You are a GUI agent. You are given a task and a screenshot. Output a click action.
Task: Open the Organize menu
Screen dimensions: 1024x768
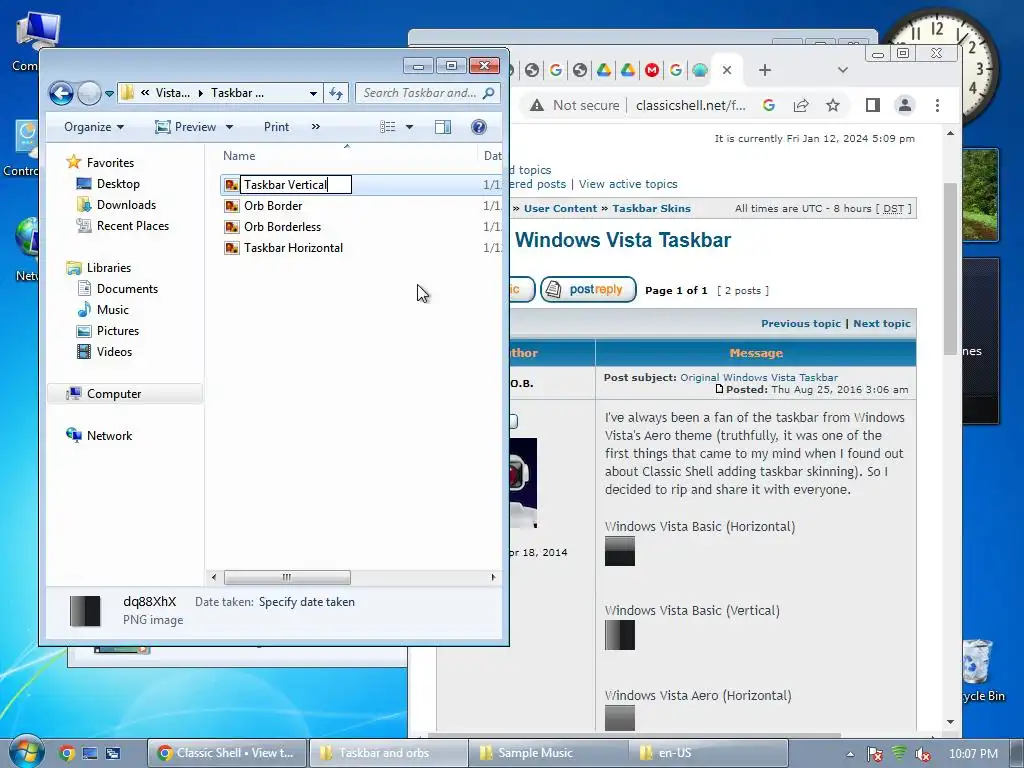[x=94, y=127]
